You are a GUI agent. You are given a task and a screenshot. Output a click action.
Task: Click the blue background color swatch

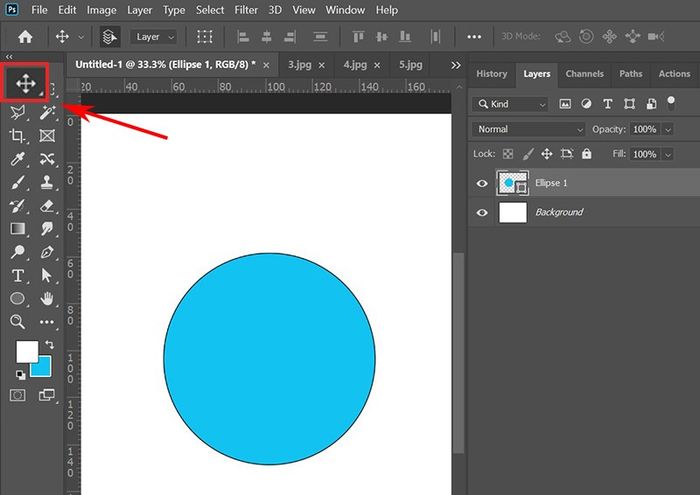43,368
